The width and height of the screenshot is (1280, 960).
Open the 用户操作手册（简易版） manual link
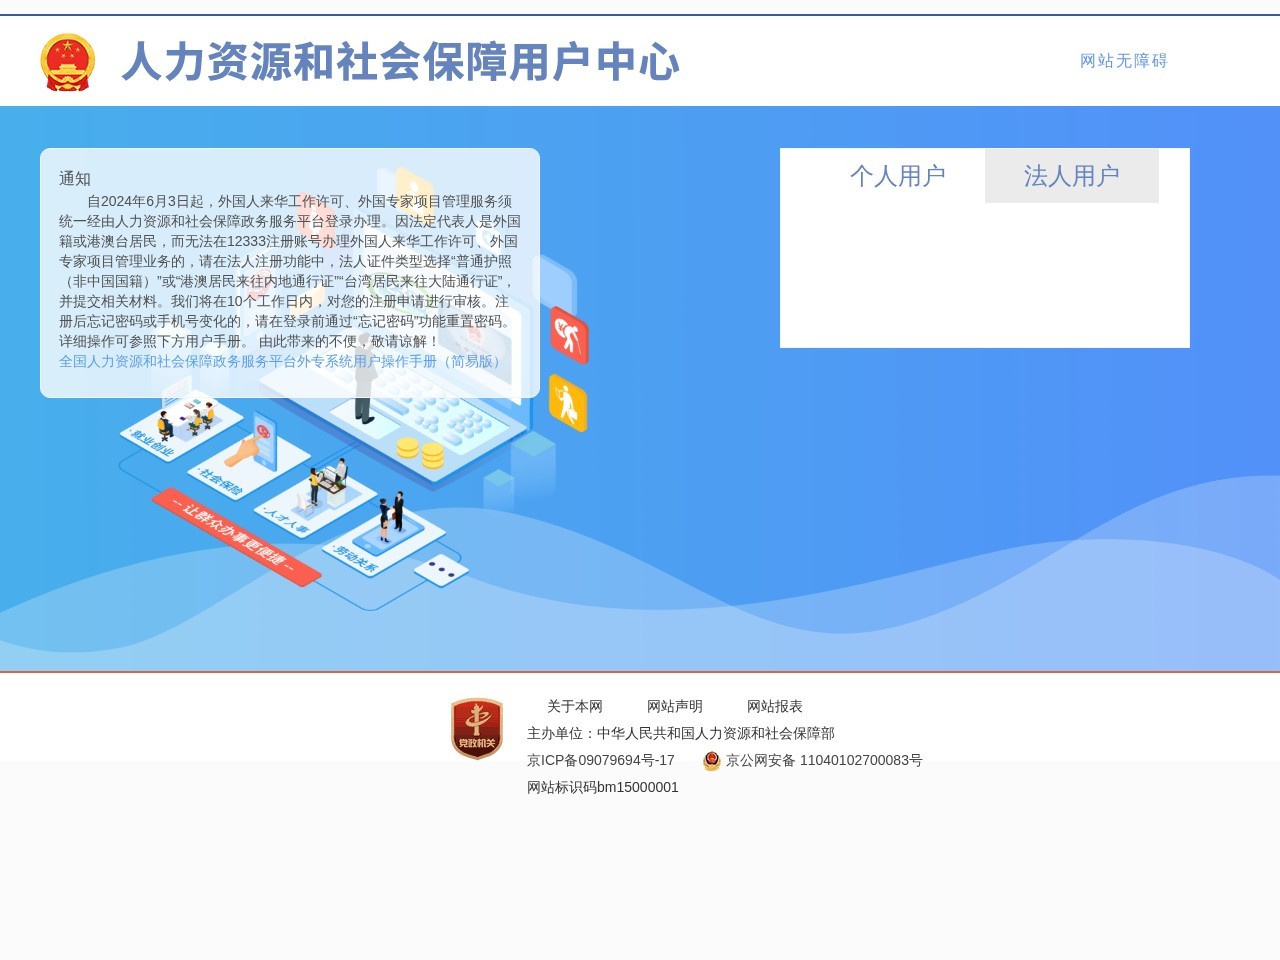[283, 361]
